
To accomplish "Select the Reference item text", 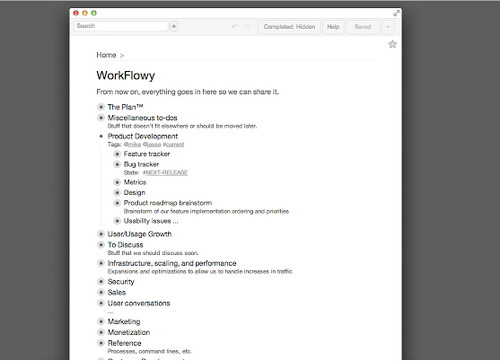I will [x=124, y=343].
